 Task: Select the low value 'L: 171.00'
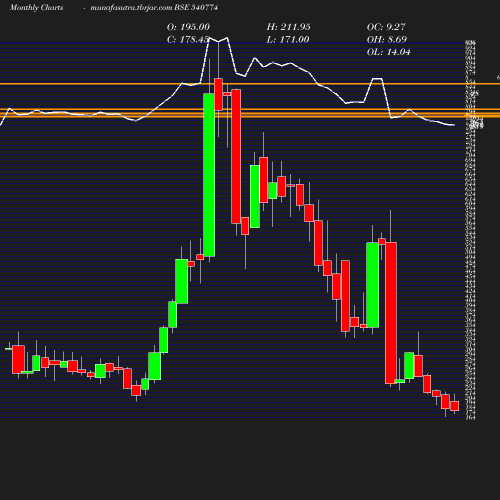288,40
